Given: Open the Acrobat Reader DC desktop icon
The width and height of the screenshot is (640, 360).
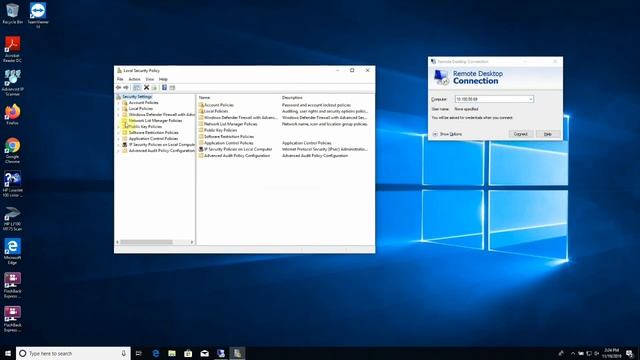Looking at the screenshot, I should [x=12, y=49].
